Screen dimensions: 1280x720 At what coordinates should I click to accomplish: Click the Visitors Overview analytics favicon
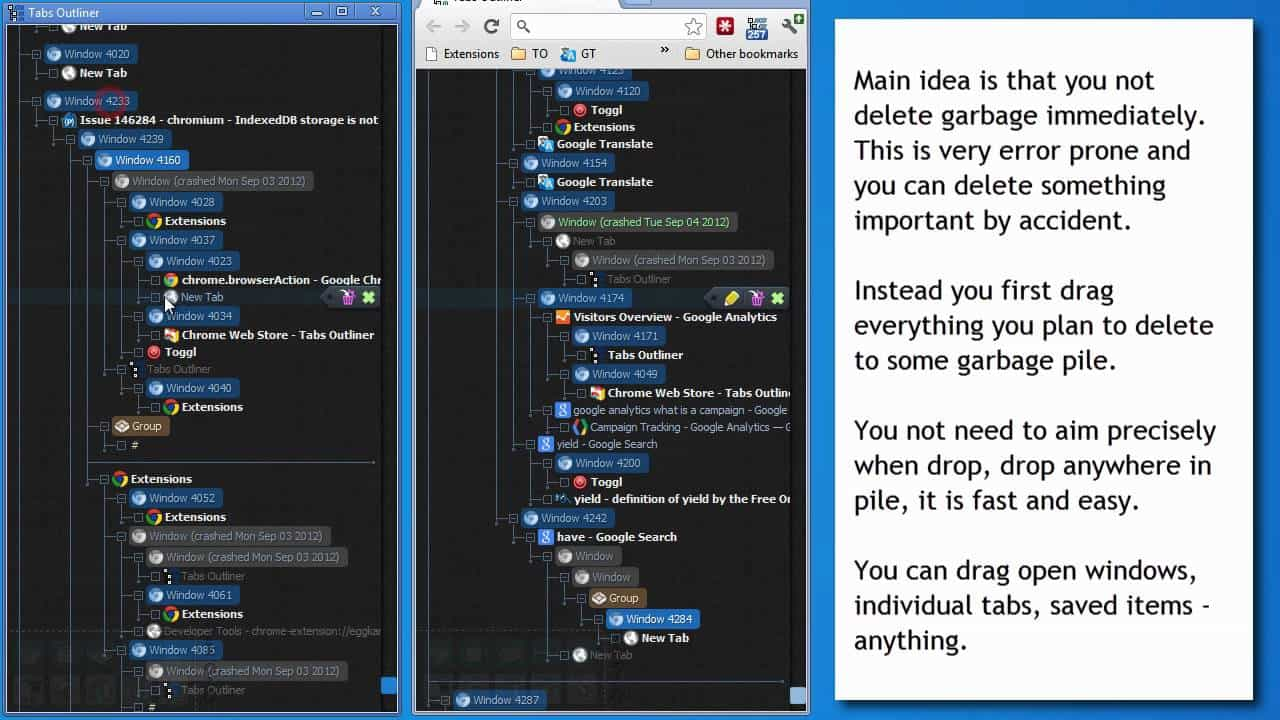pos(563,317)
